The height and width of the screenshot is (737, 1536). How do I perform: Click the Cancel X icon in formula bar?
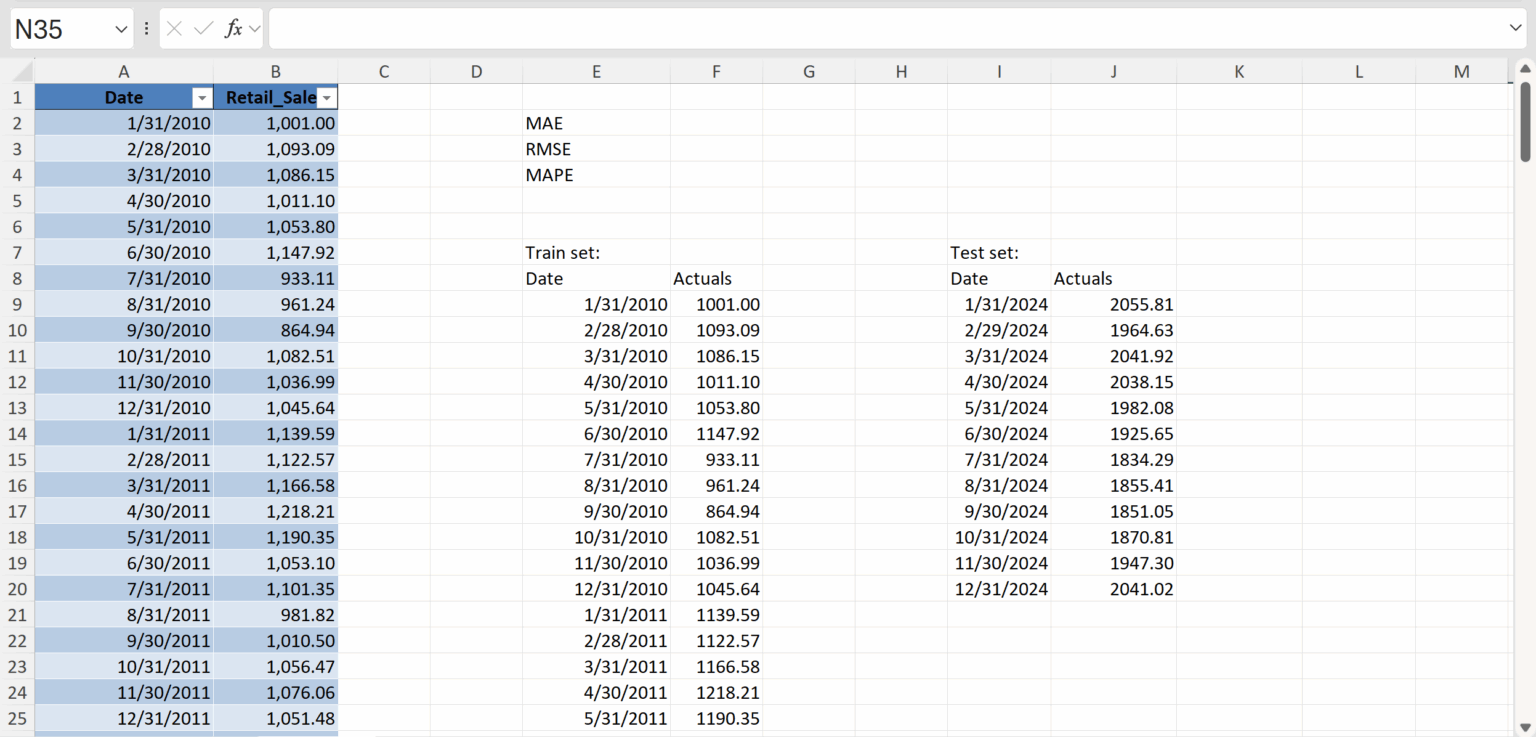(174, 29)
